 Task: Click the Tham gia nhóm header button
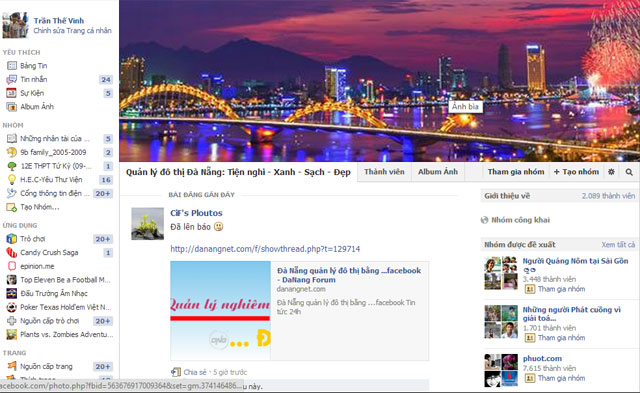tap(516, 172)
